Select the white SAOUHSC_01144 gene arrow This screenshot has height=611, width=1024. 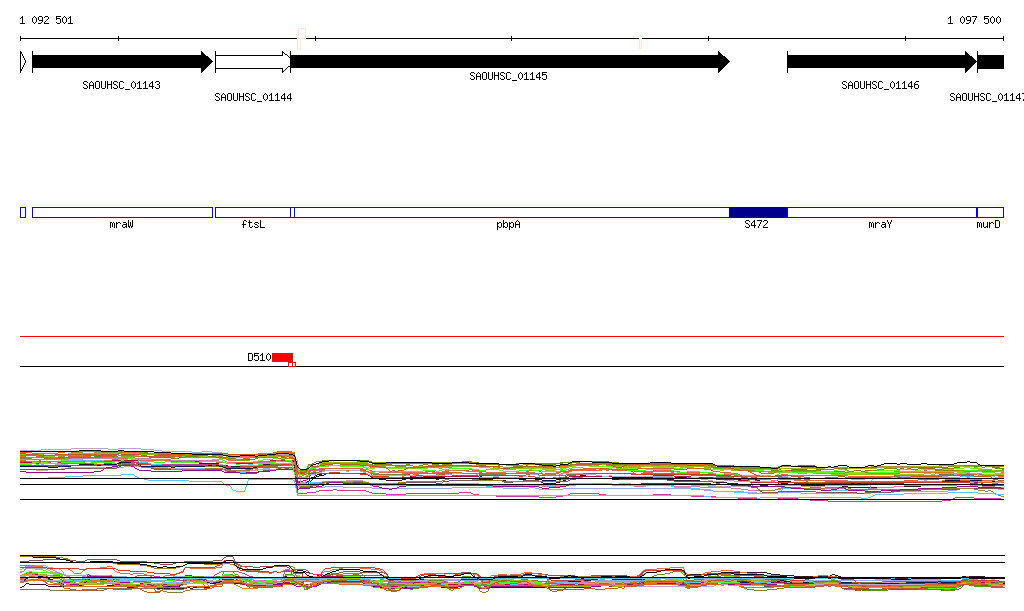[251, 62]
